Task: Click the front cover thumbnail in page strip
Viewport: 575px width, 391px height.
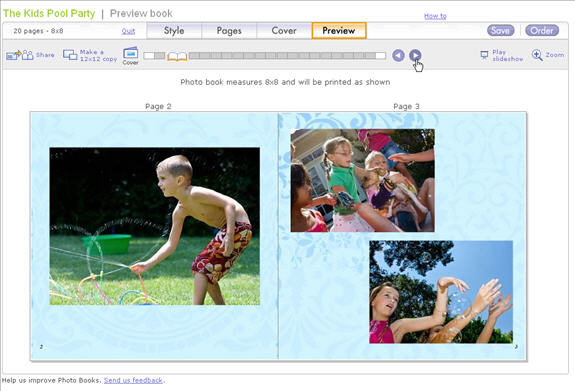Action: pos(149,56)
